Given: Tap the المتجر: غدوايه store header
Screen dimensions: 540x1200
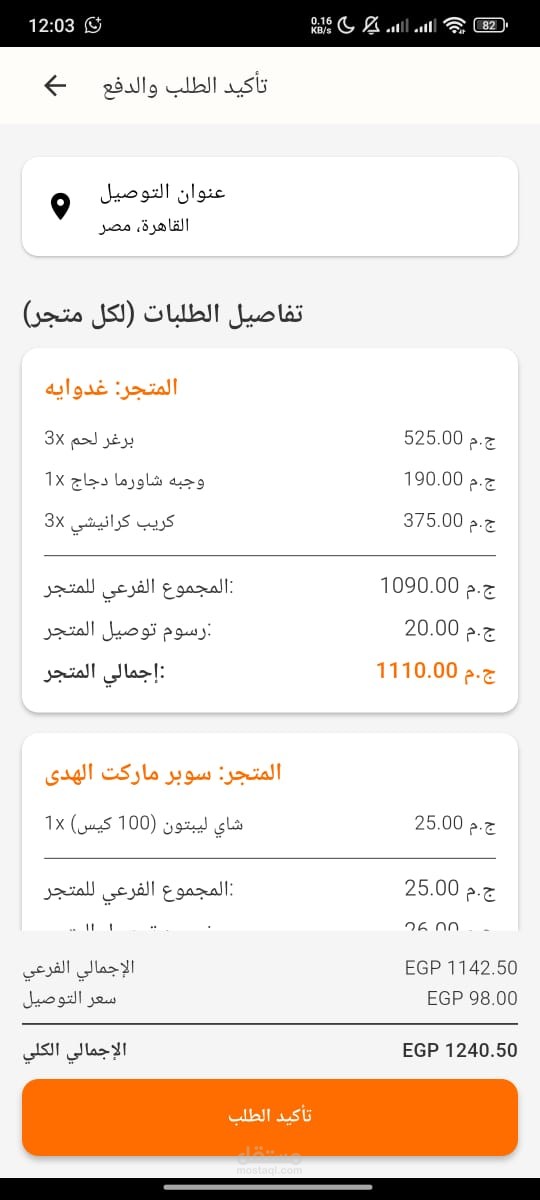Looking at the screenshot, I should 111,387.
